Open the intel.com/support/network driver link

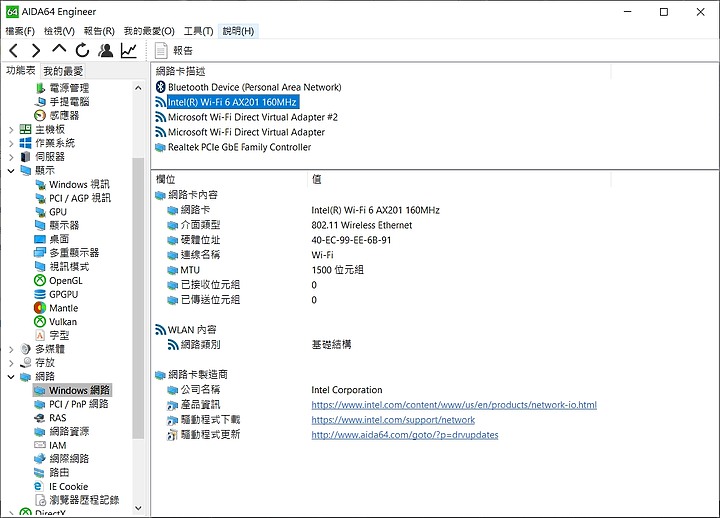[393, 420]
